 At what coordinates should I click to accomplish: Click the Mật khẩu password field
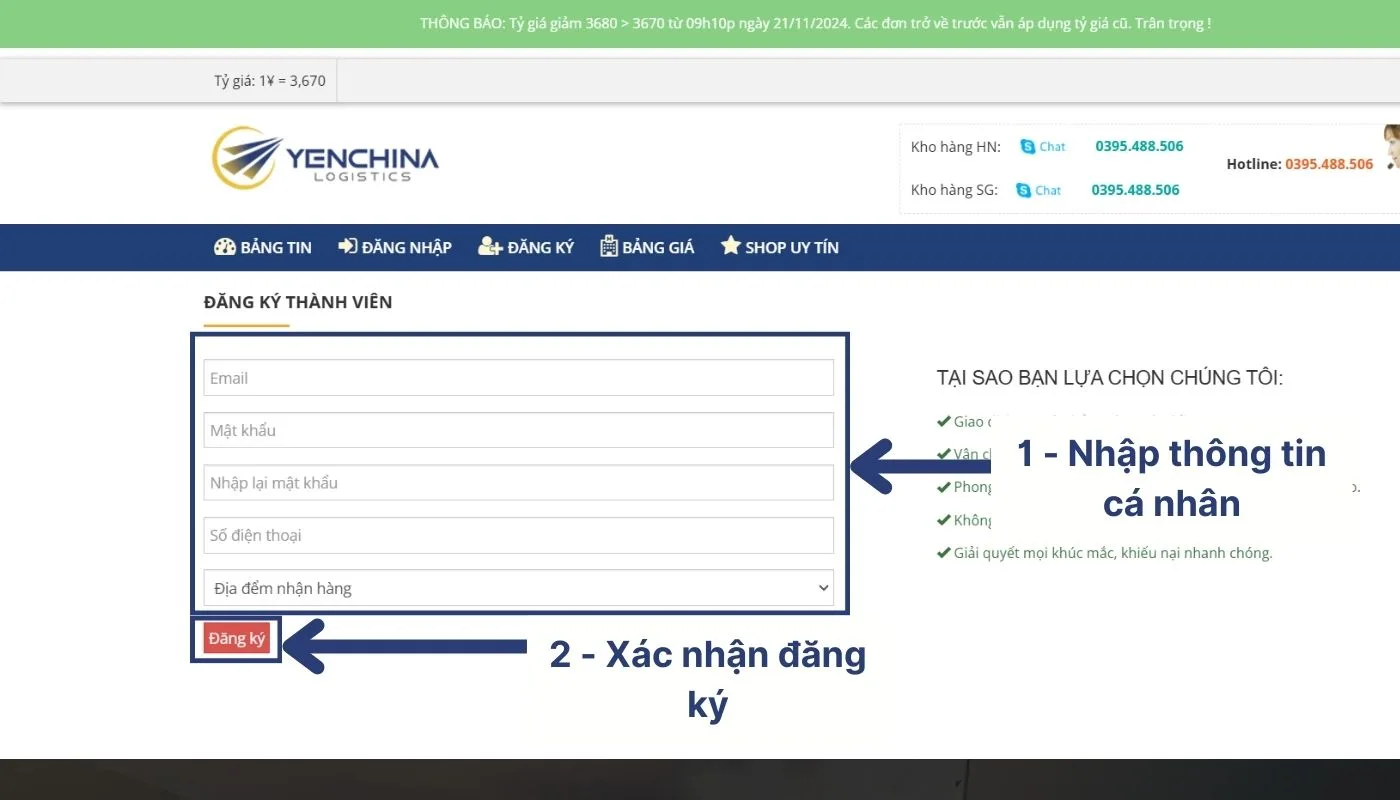(x=518, y=430)
